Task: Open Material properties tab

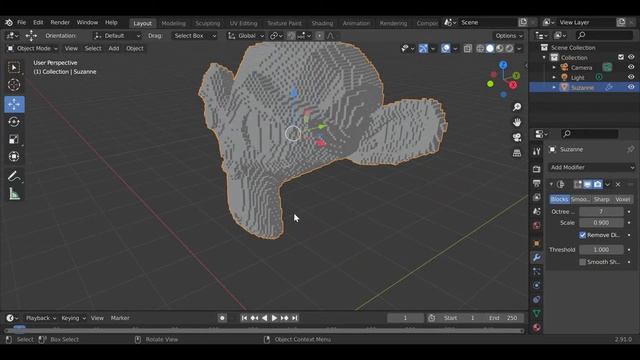Action: 536,327
